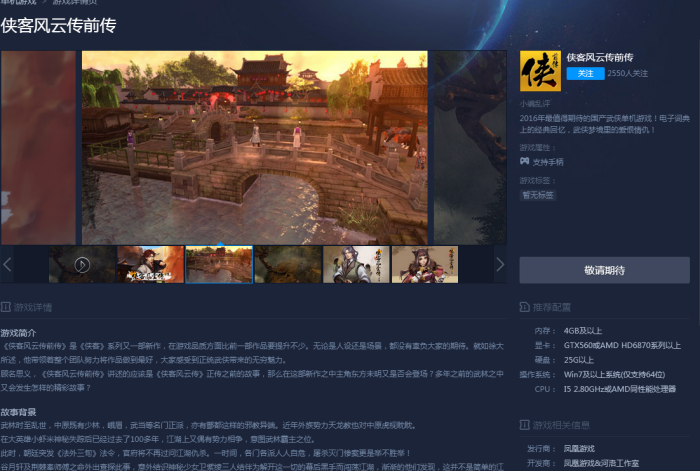
Task: Show next thumbnails with right arrow
Action: coord(500,265)
